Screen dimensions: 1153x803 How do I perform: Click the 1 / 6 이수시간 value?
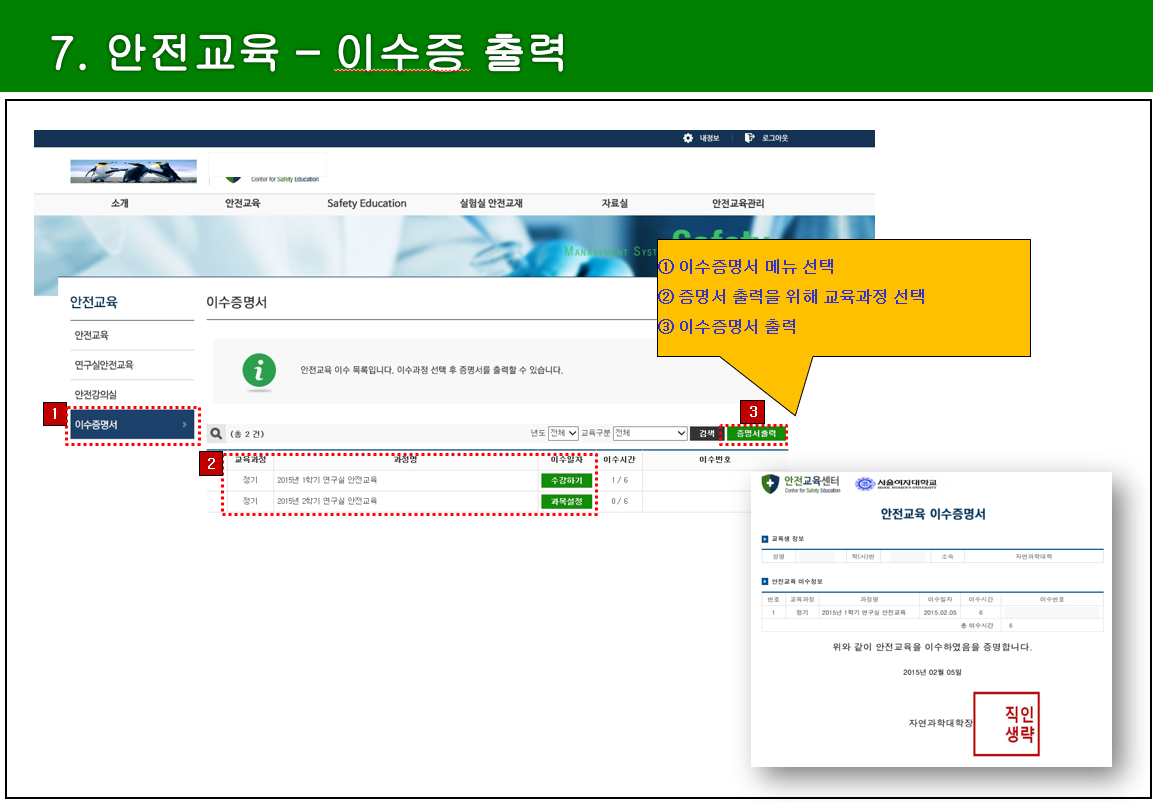(x=620, y=480)
